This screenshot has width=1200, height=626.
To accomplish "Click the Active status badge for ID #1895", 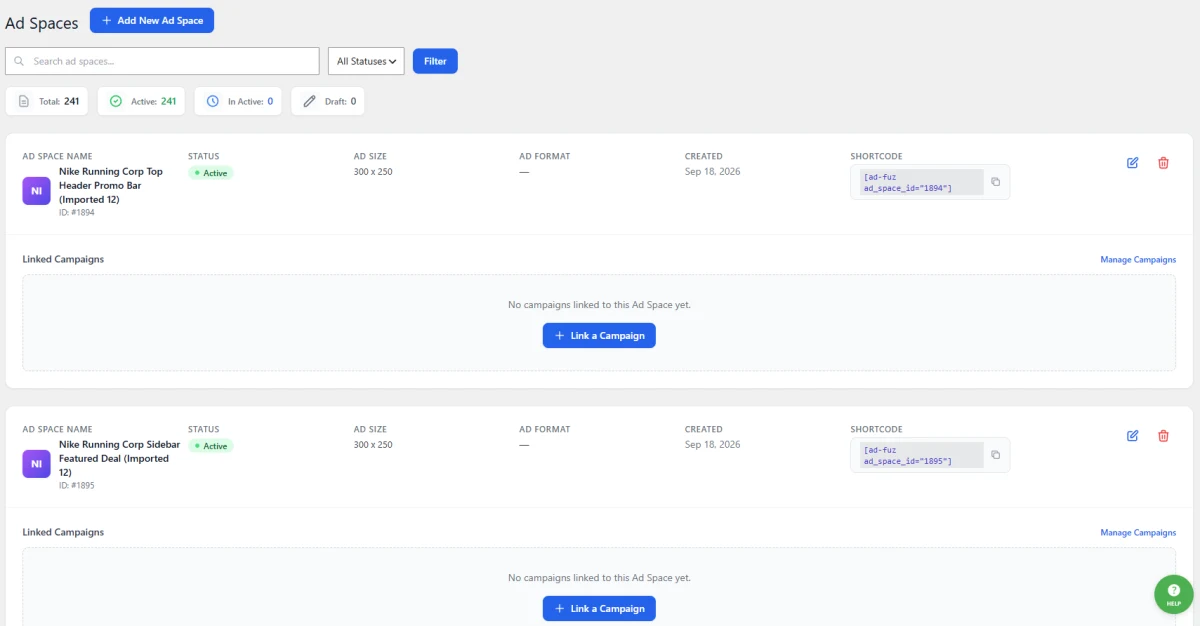I will 211,446.
